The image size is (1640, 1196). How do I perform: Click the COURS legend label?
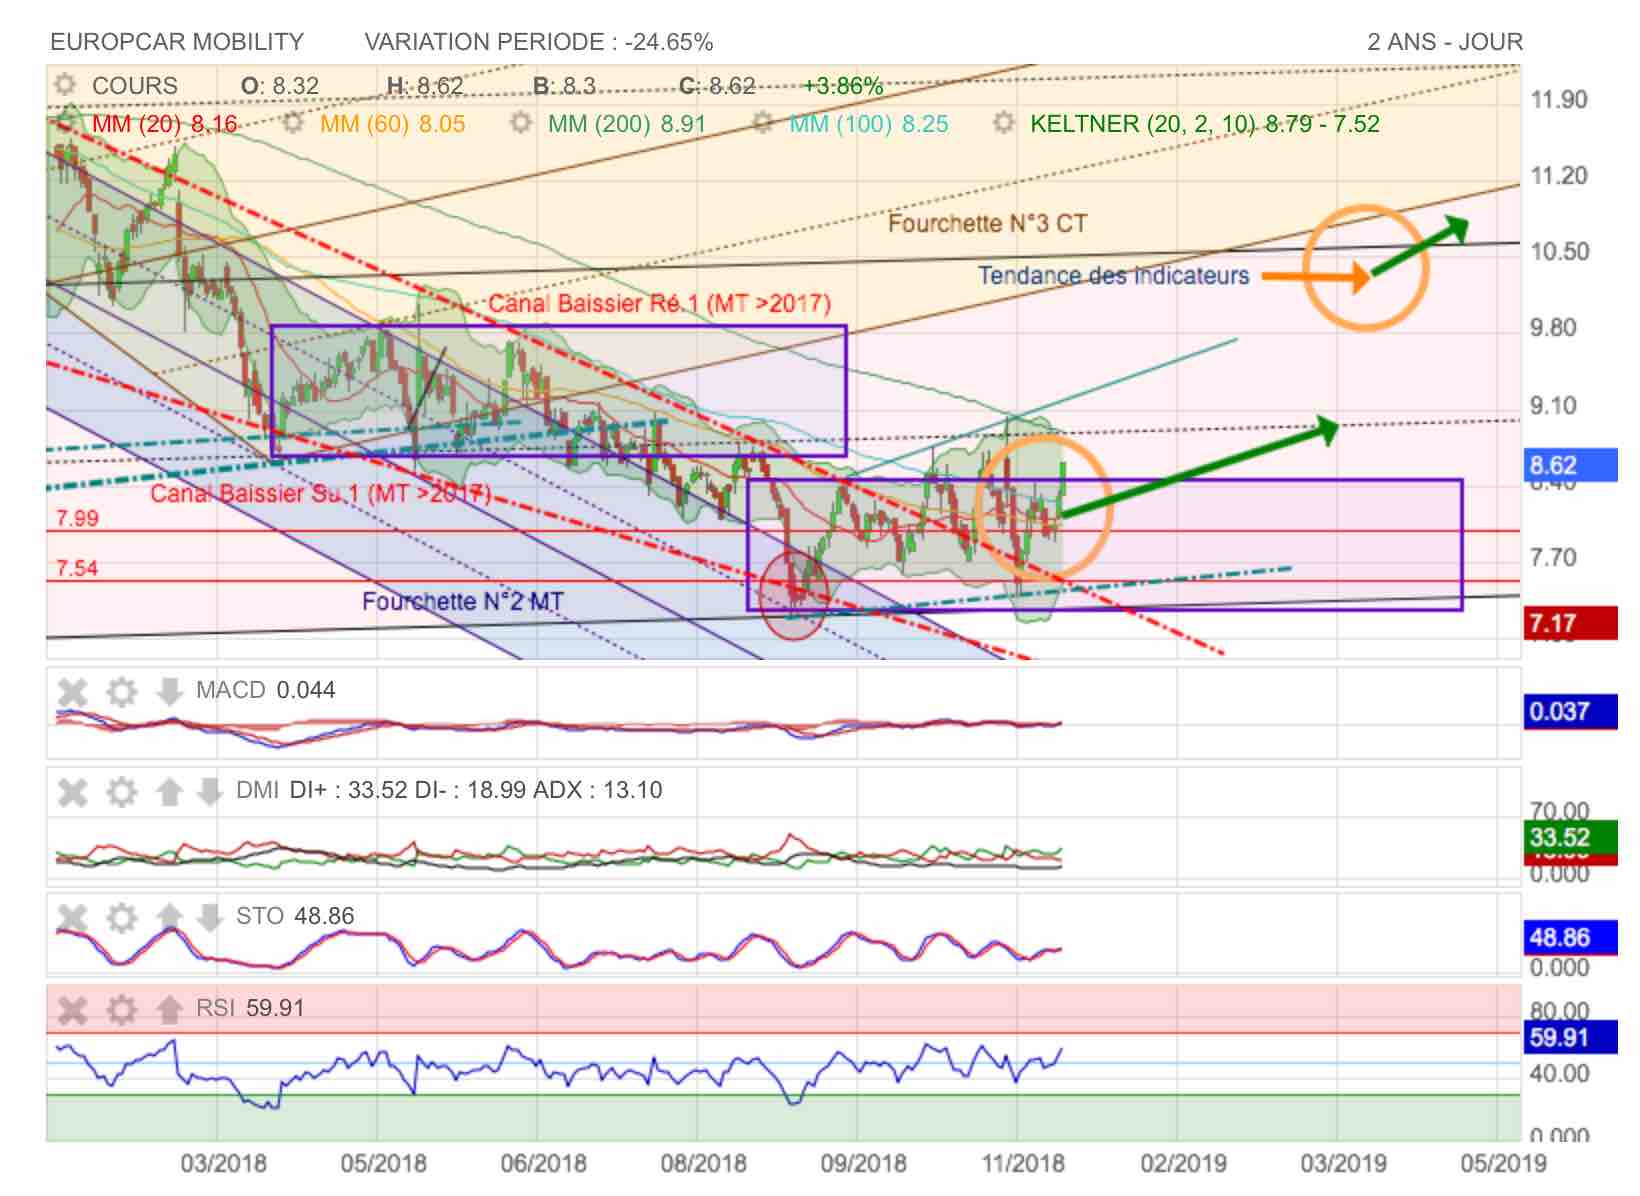(x=135, y=86)
